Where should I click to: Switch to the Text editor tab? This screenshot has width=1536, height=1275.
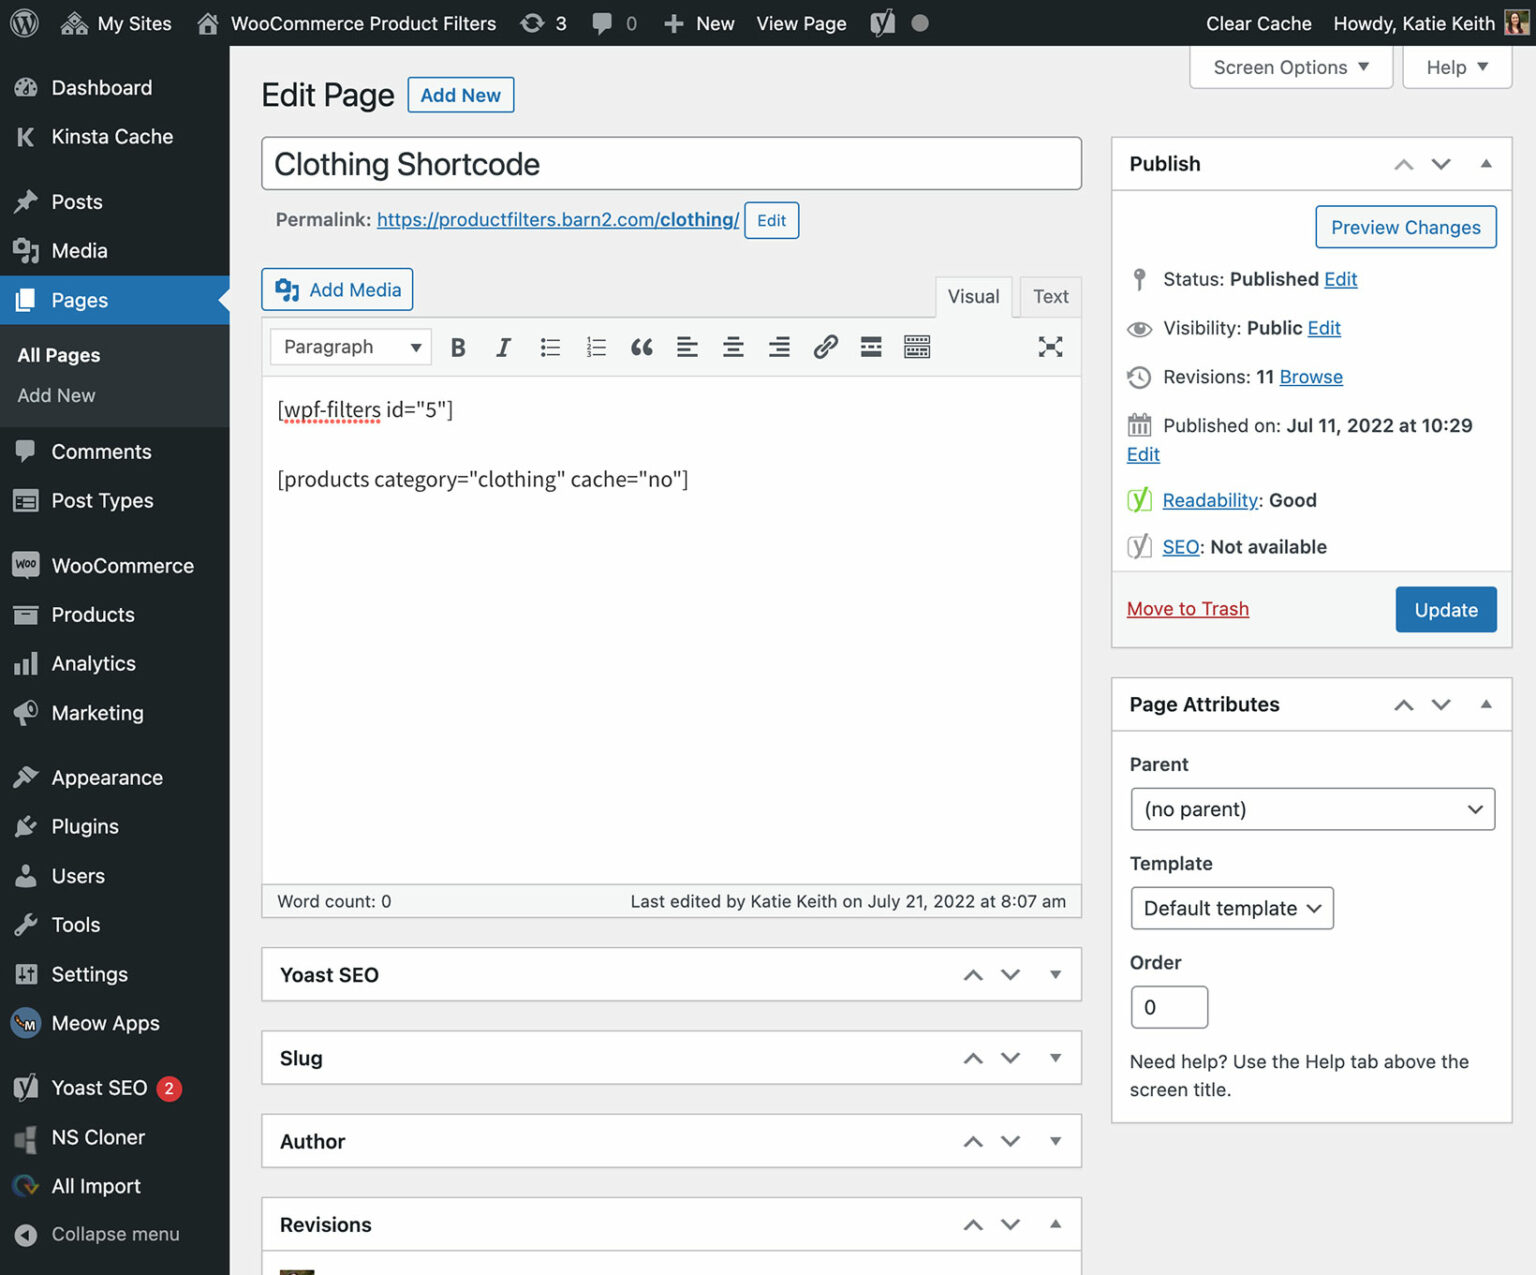tap(1050, 296)
